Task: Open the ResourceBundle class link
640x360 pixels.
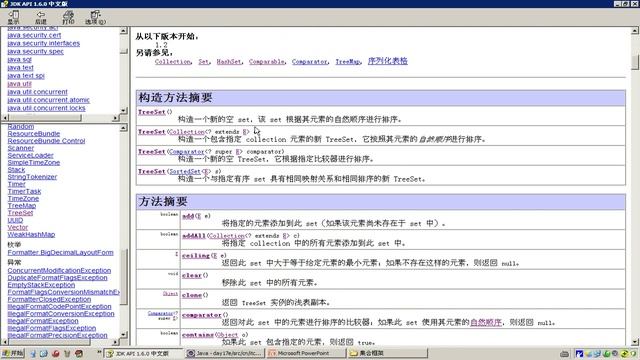Action: 34,133
